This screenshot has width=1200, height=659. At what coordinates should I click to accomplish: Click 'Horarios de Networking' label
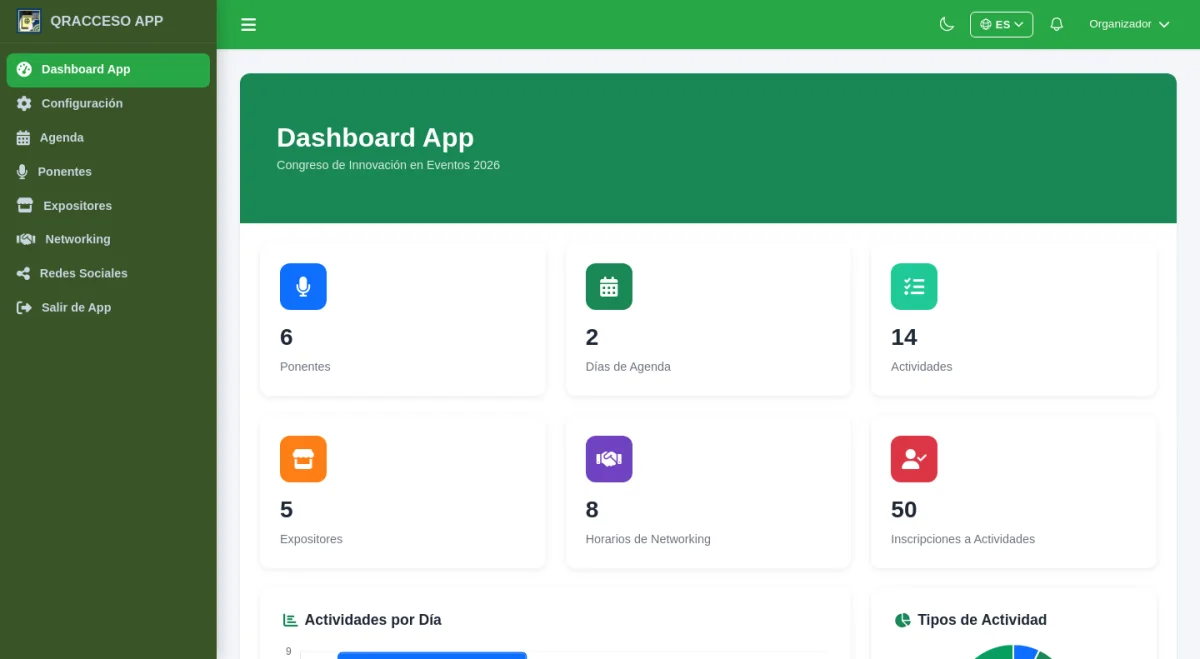(x=648, y=539)
